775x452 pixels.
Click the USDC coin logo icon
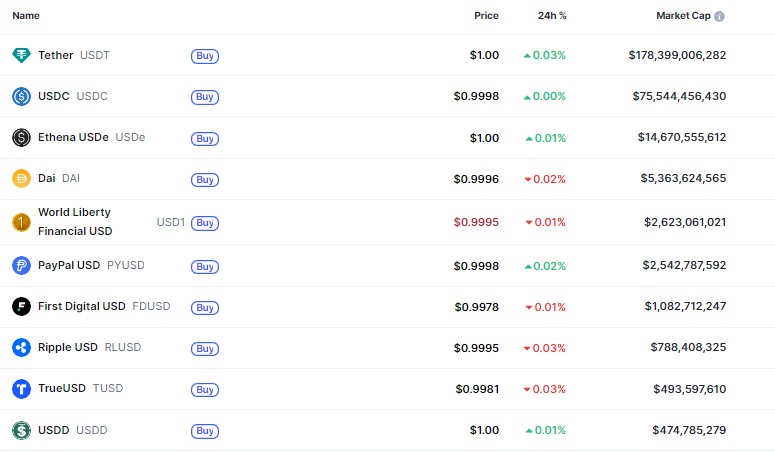[x=21, y=96]
